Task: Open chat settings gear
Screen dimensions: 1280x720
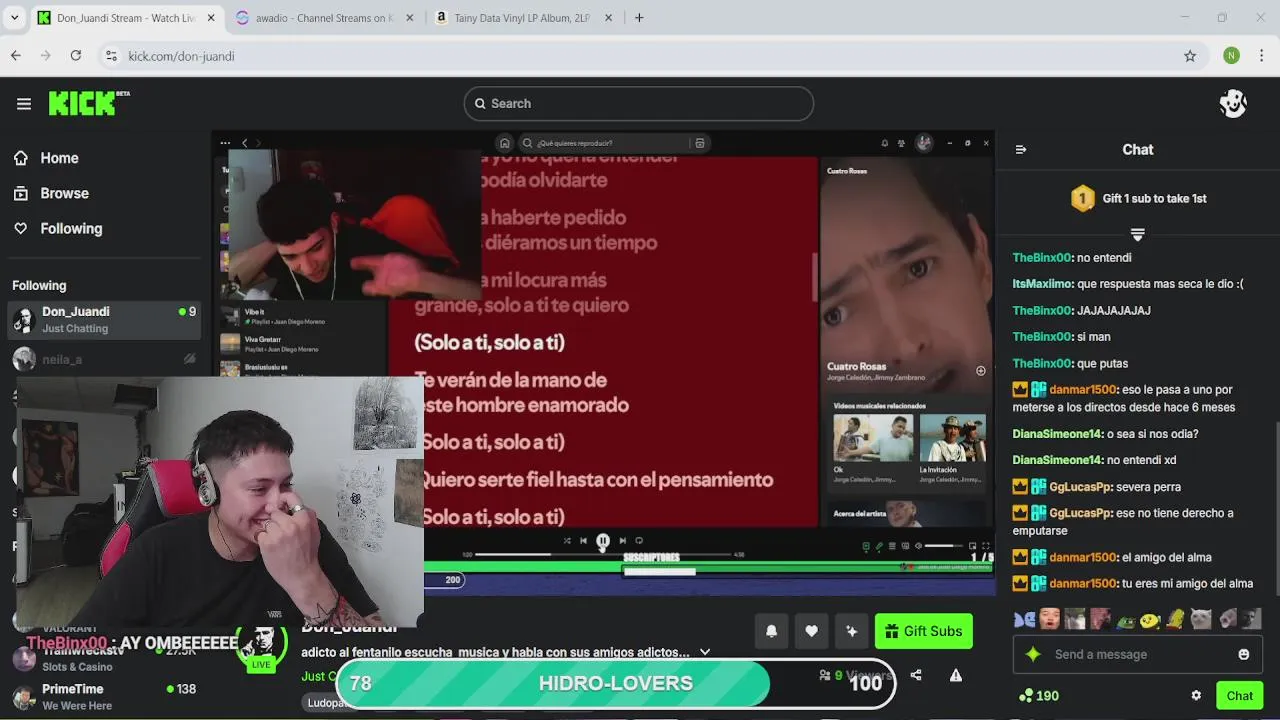Action: coord(1196,696)
